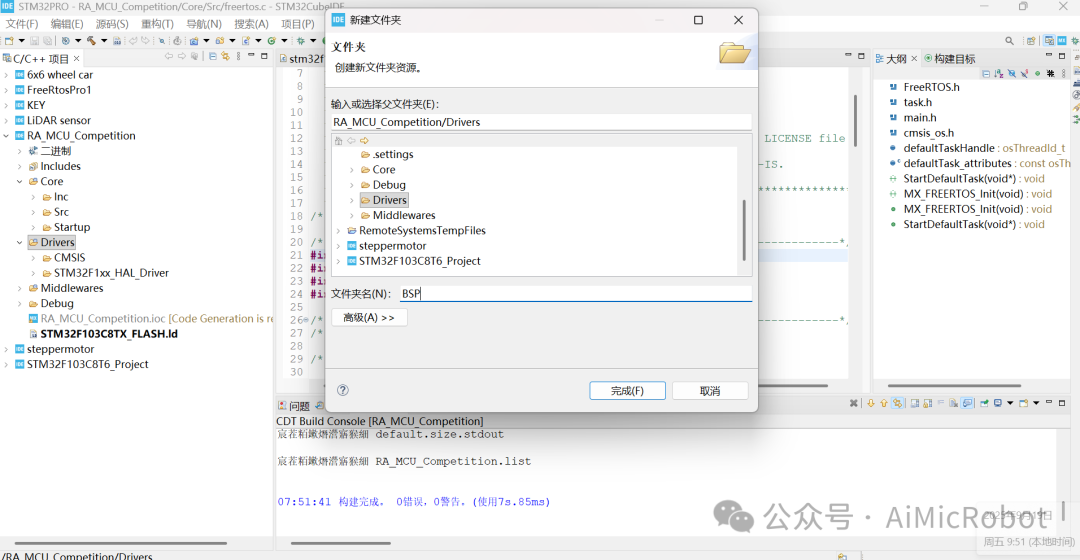Click the Go Into arrow in dialog tree
This screenshot has height=560, width=1080.
click(364, 141)
